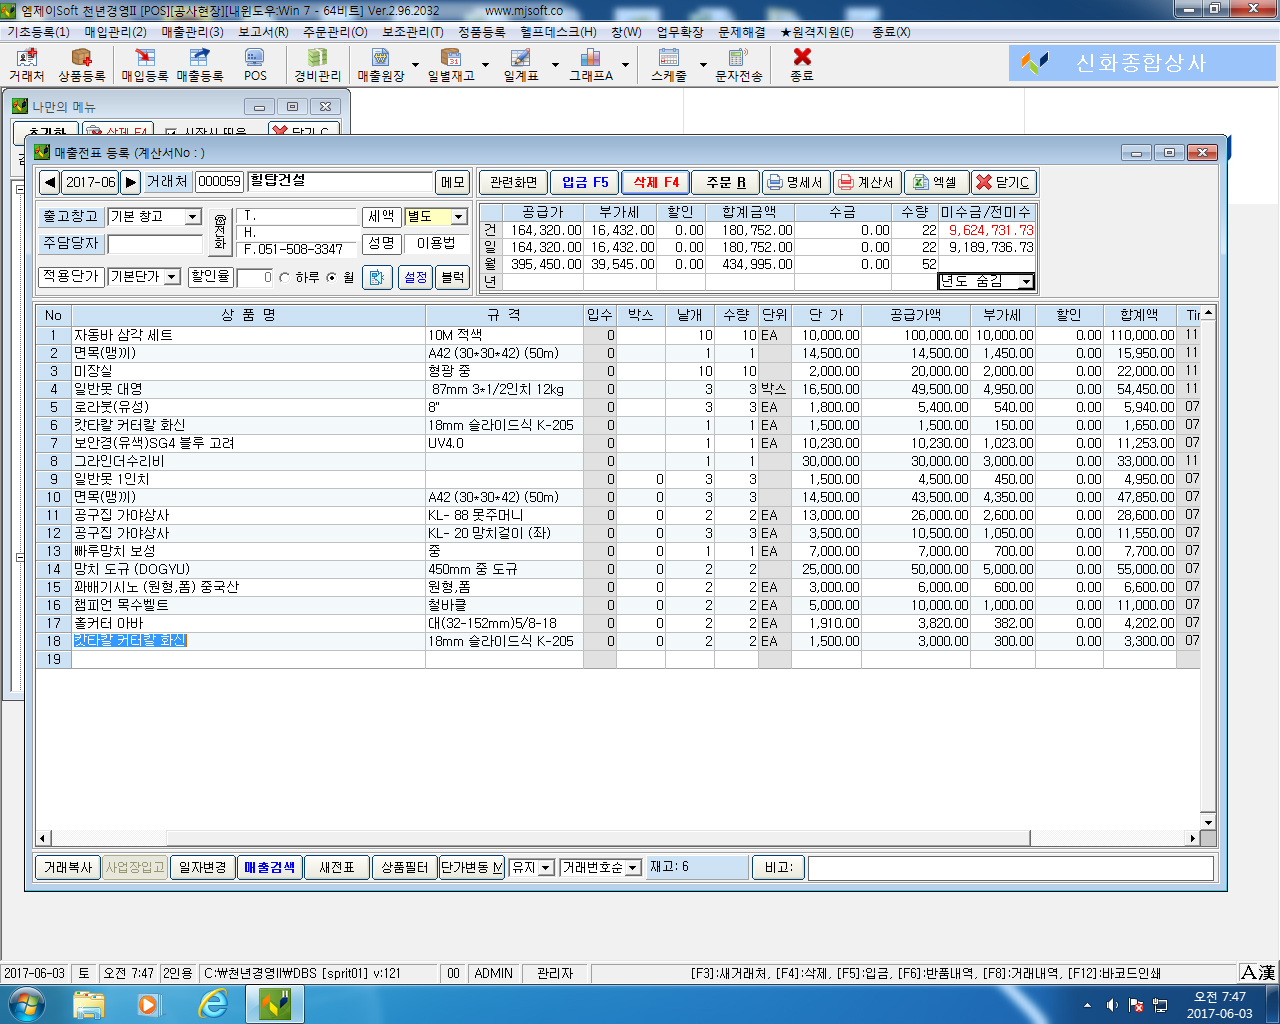Open 거래번호순 sort dropdown
The height and width of the screenshot is (1024, 1280).
(x=633, y=868)
